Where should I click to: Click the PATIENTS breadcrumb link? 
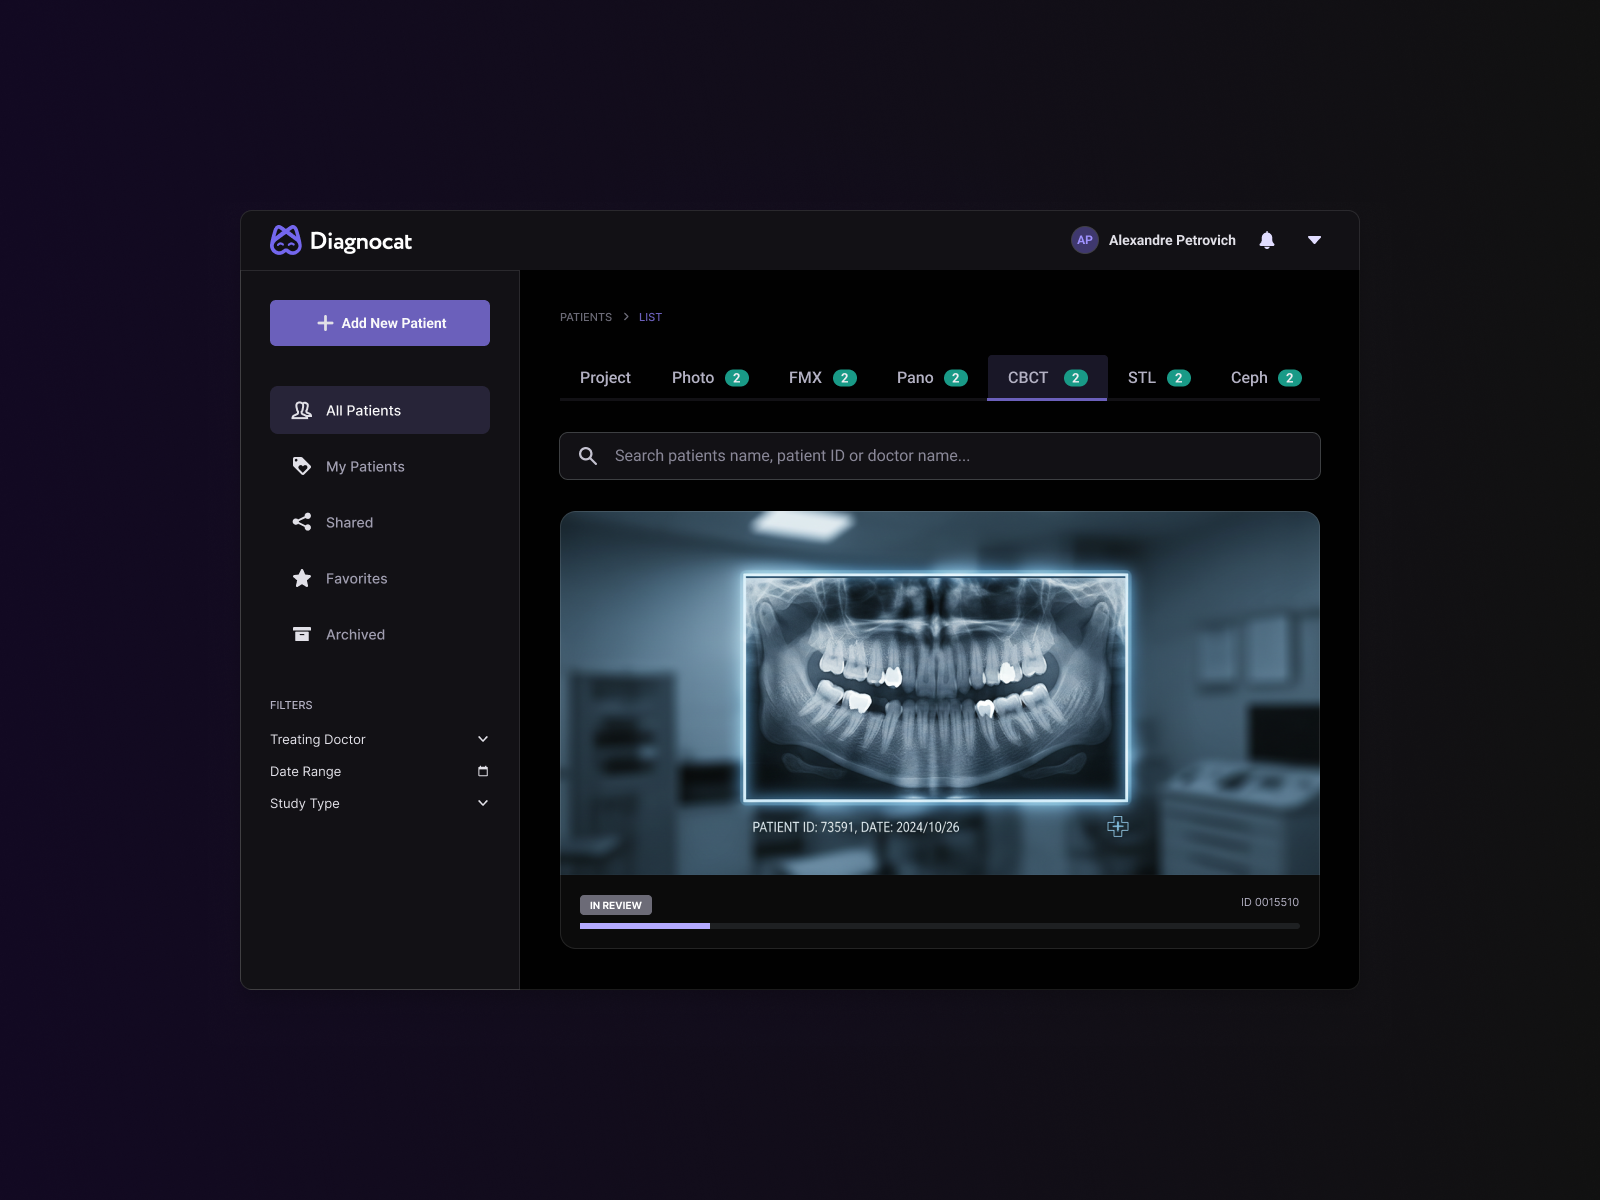[586, 317]
